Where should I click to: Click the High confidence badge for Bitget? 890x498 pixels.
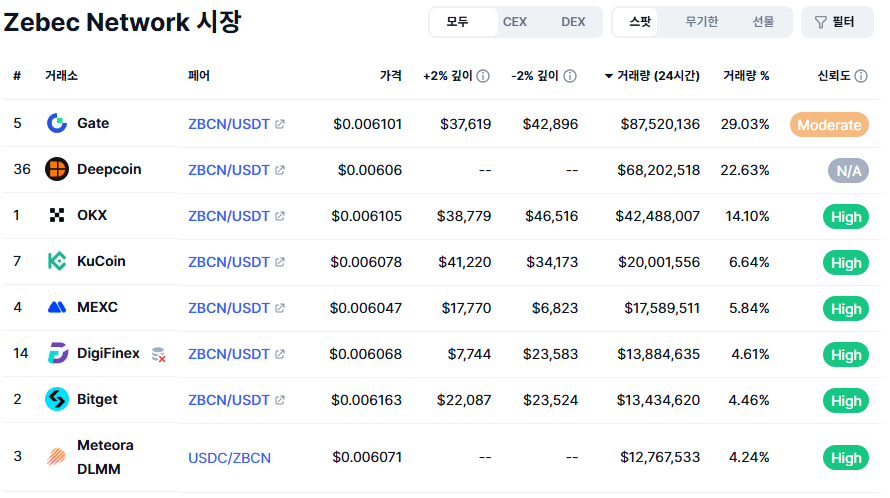846,401
